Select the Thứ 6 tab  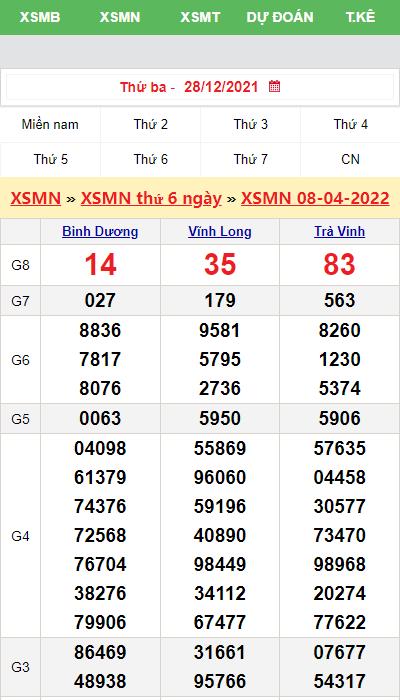click(150, 159)
